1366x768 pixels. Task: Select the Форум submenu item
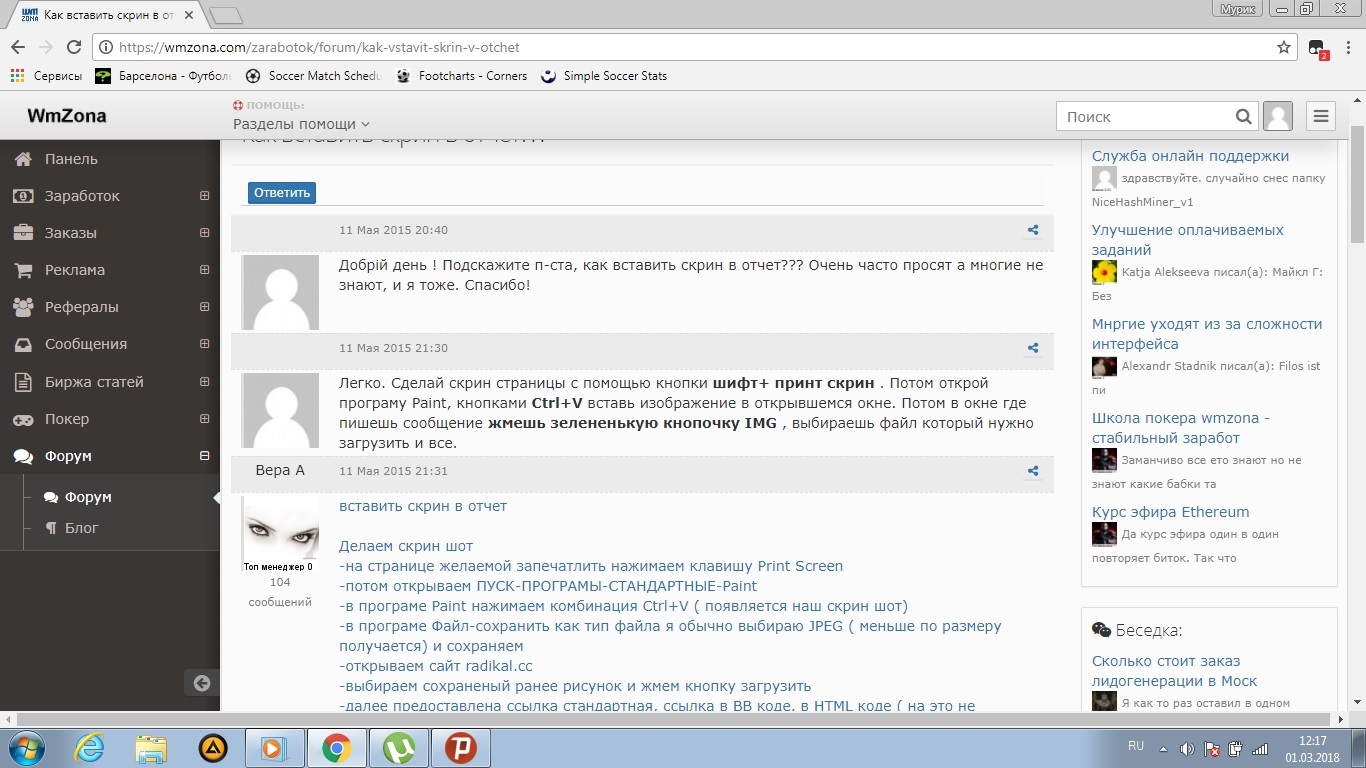88,497
